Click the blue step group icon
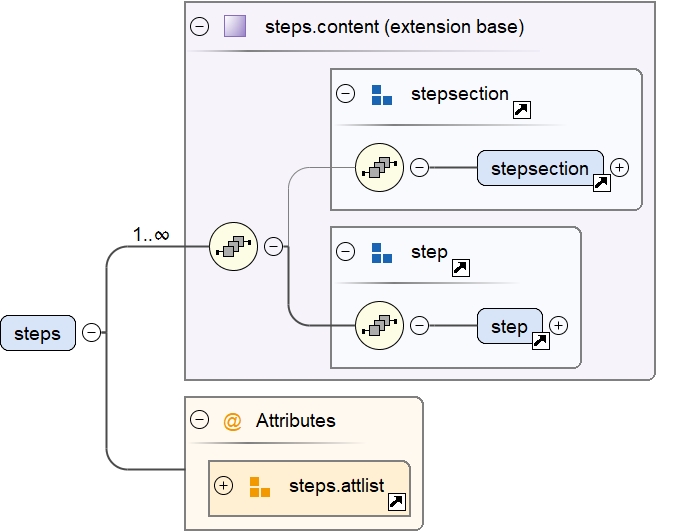The image size is (684, 532). coord(381,252)
